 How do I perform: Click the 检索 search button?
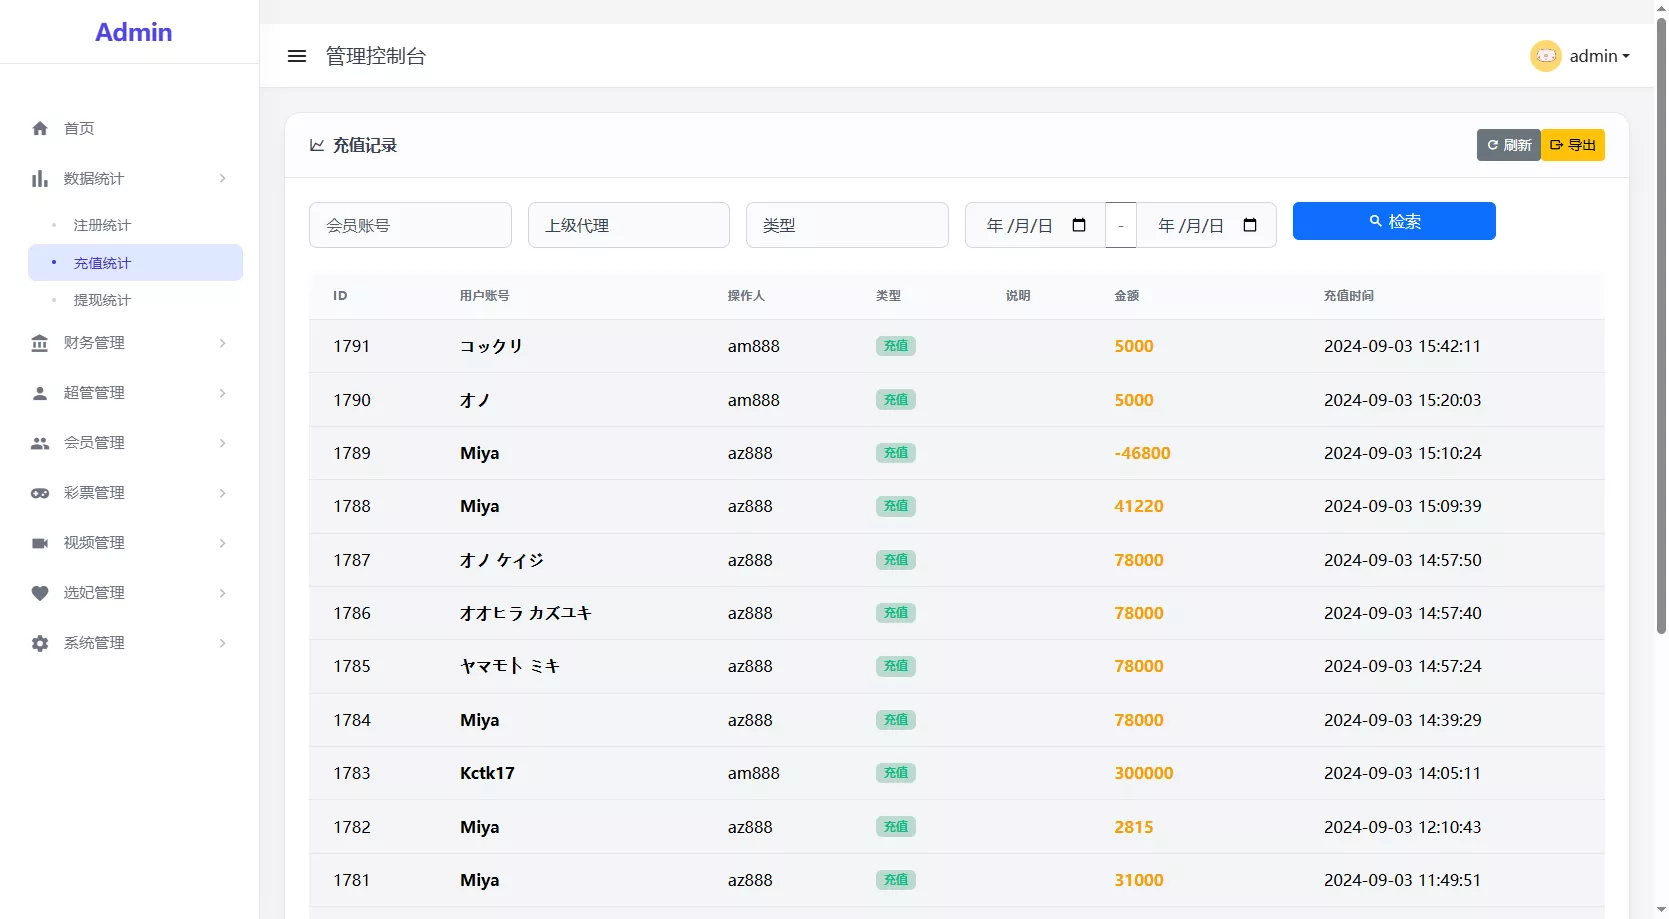pos(1394,221)
